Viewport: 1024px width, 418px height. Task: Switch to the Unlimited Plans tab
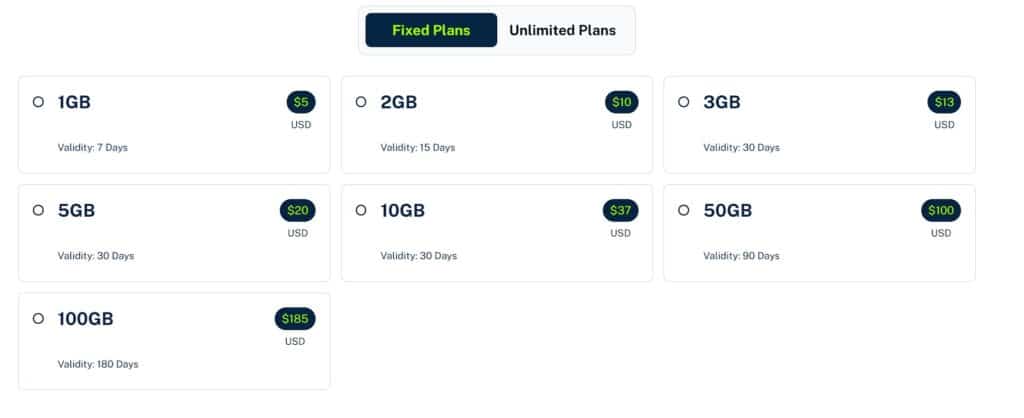562,30
